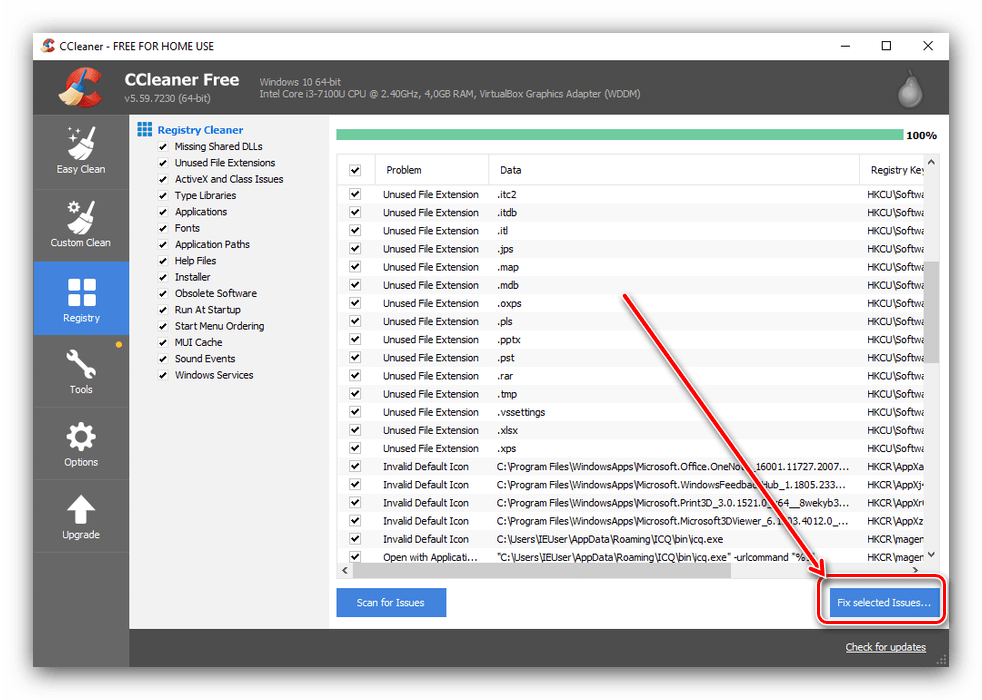Image resolution: width=982 pixels, height=700 pixels.
Task: Toggle Applications checkbox
Action: point(163,212)
